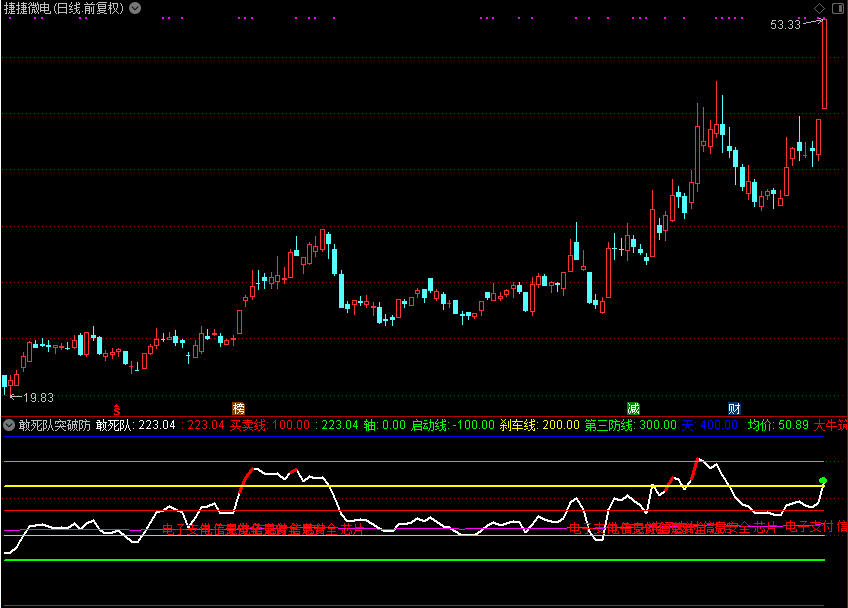Click the 刹车线 yellow parameter label
The image size is (848, 608).
pyautogui.click(x=519, y=425)
